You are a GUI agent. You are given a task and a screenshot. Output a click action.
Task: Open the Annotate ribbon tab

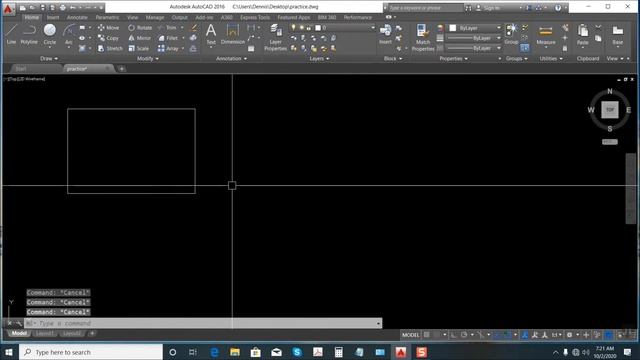(x=77, y=18)
